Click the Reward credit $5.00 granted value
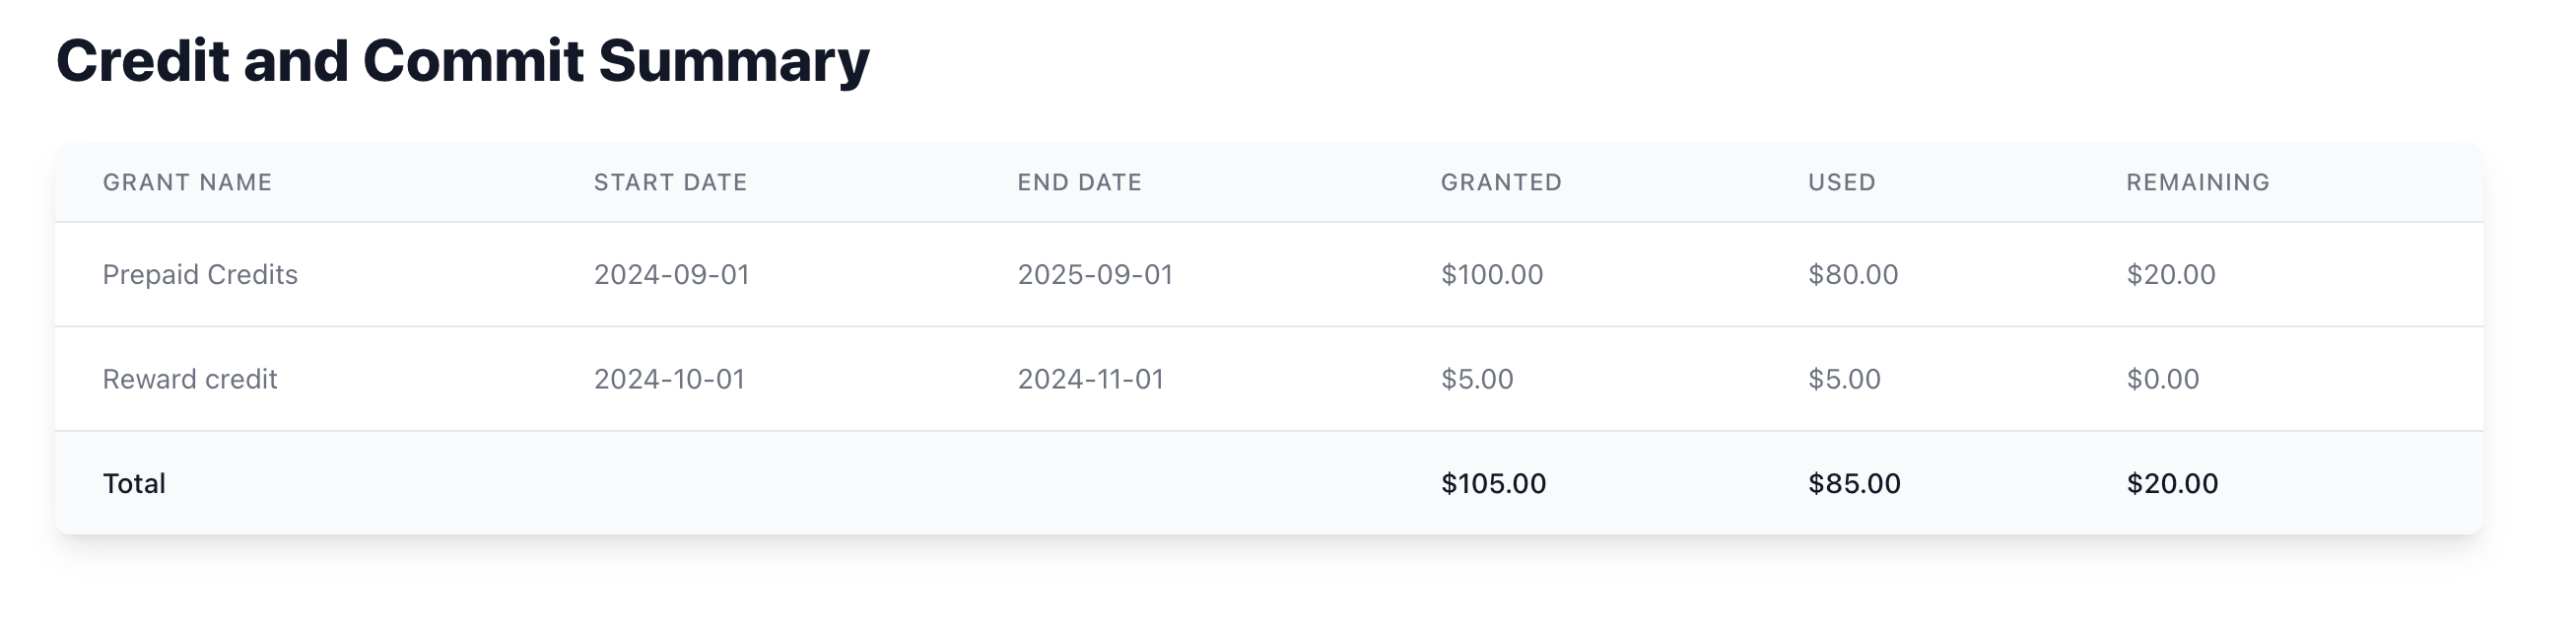The image size is (2576, 639). pyautogui.click(x=1476, y=380)
